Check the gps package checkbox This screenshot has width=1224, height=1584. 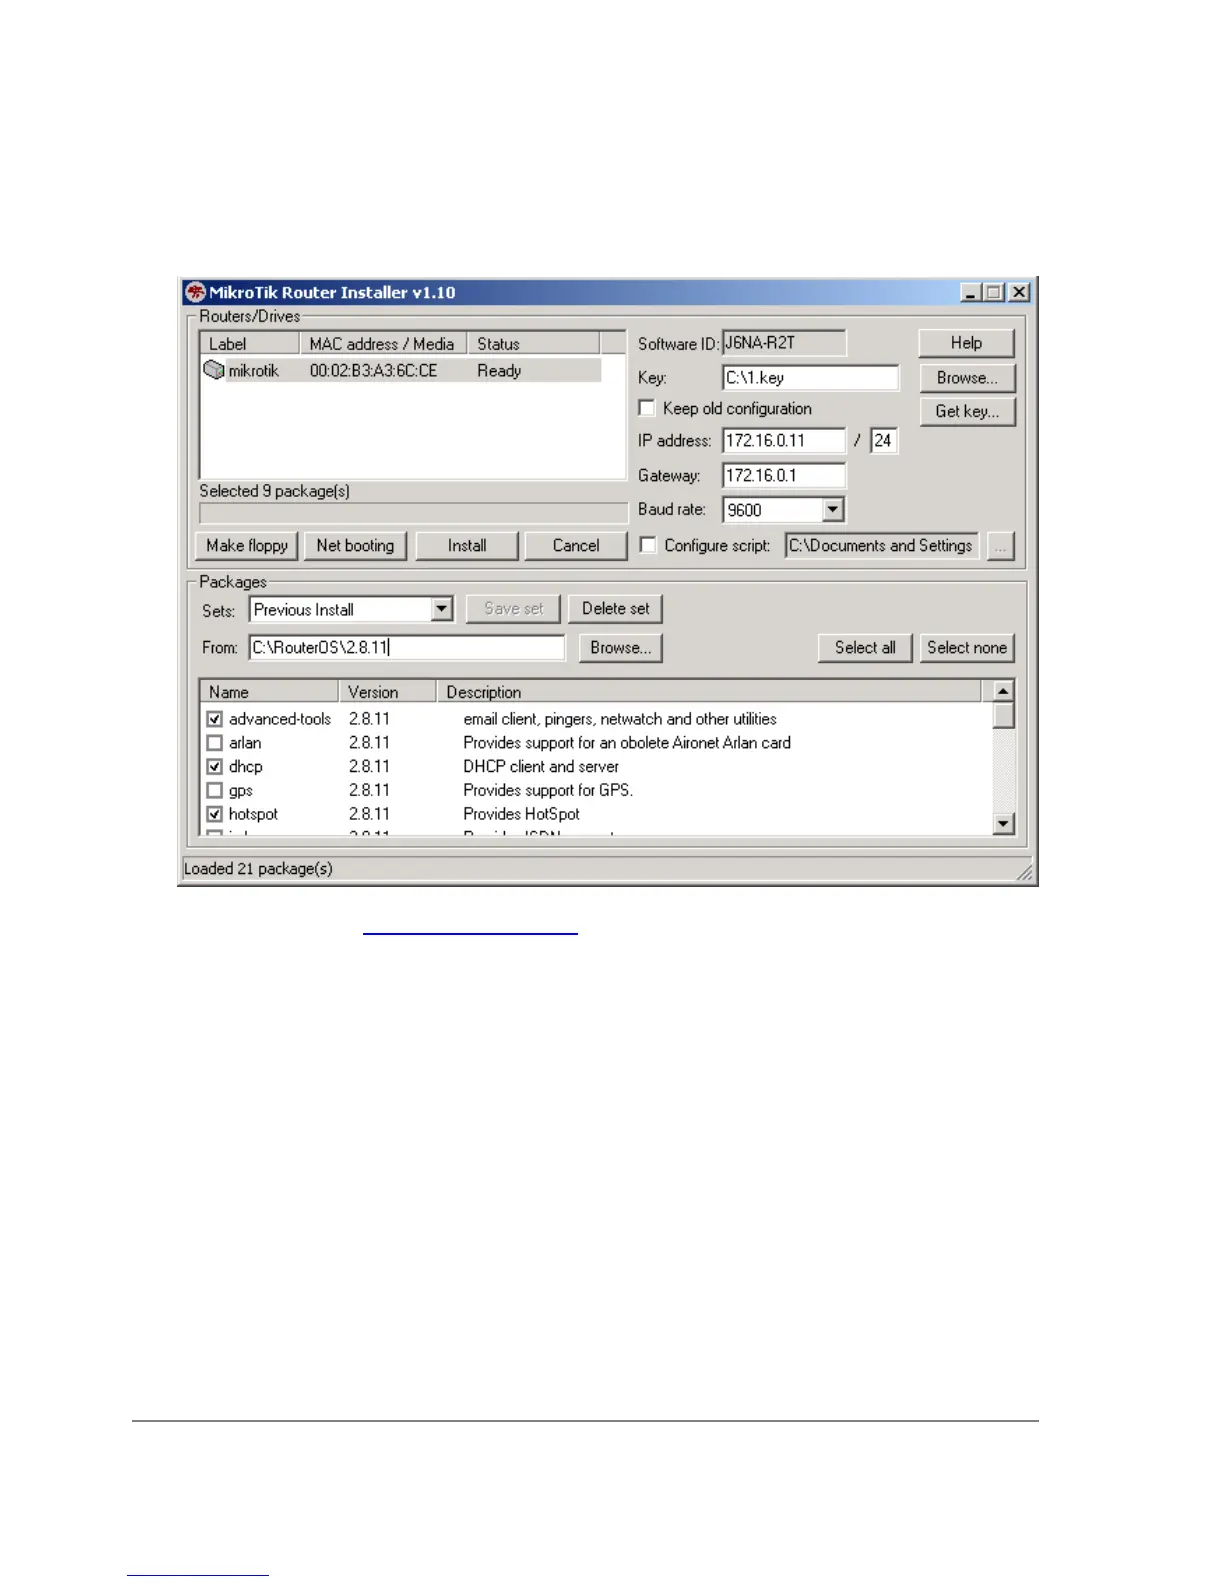point(214,791)
